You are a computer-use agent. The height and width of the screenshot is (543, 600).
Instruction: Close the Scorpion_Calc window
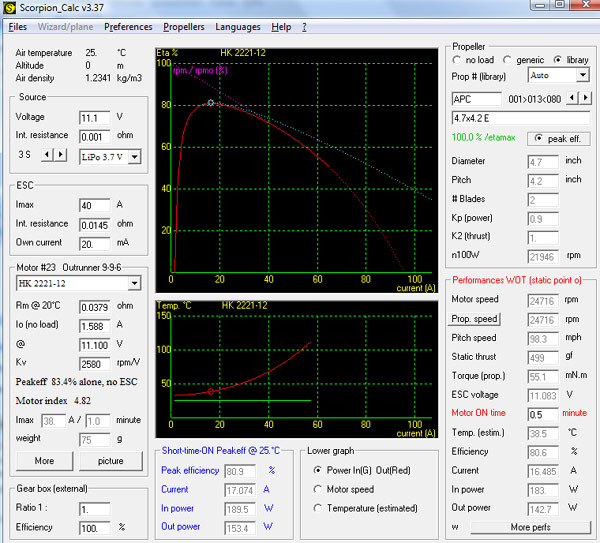pos(586,5)
